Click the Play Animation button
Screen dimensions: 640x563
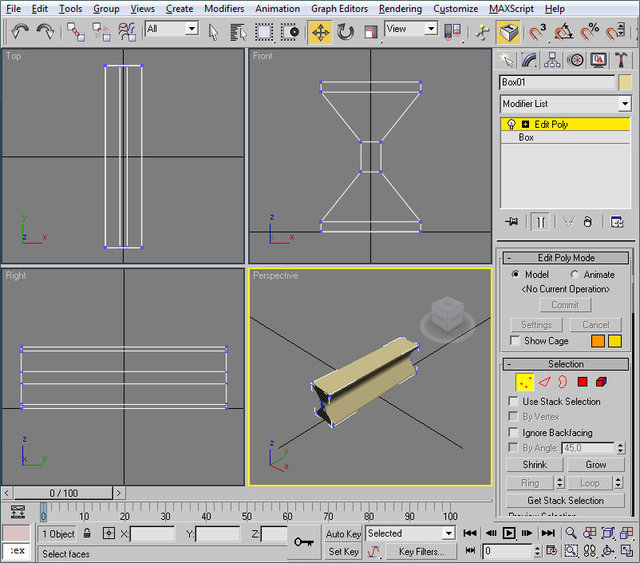(509, 534)
